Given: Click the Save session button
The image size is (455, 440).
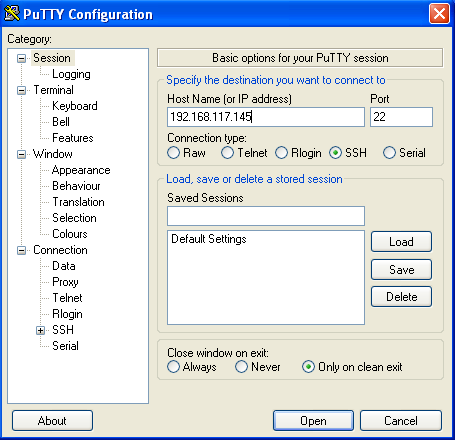Looking at the screenshot, I should (x=401, y=269).
